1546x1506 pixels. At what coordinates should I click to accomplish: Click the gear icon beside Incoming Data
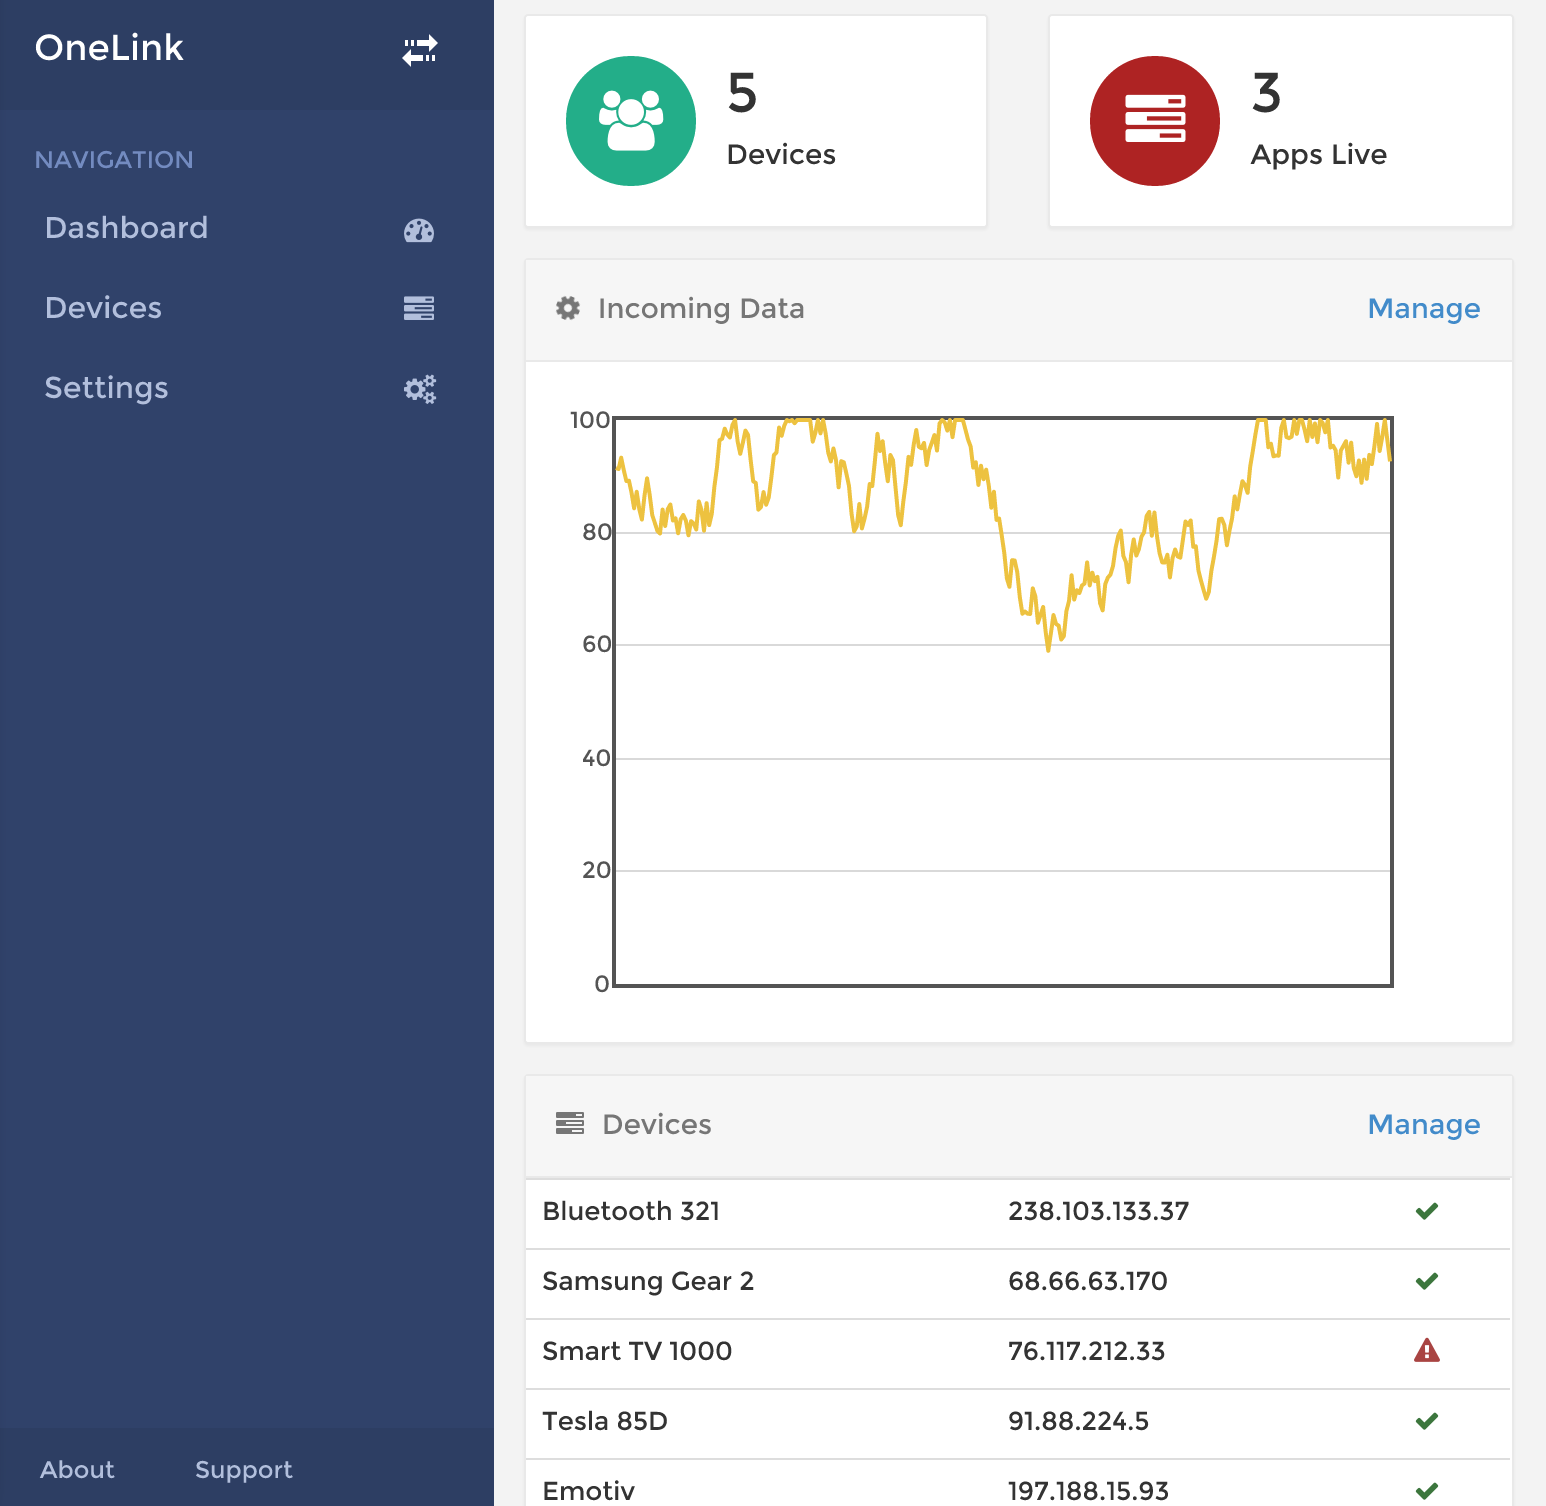point(567,309)
